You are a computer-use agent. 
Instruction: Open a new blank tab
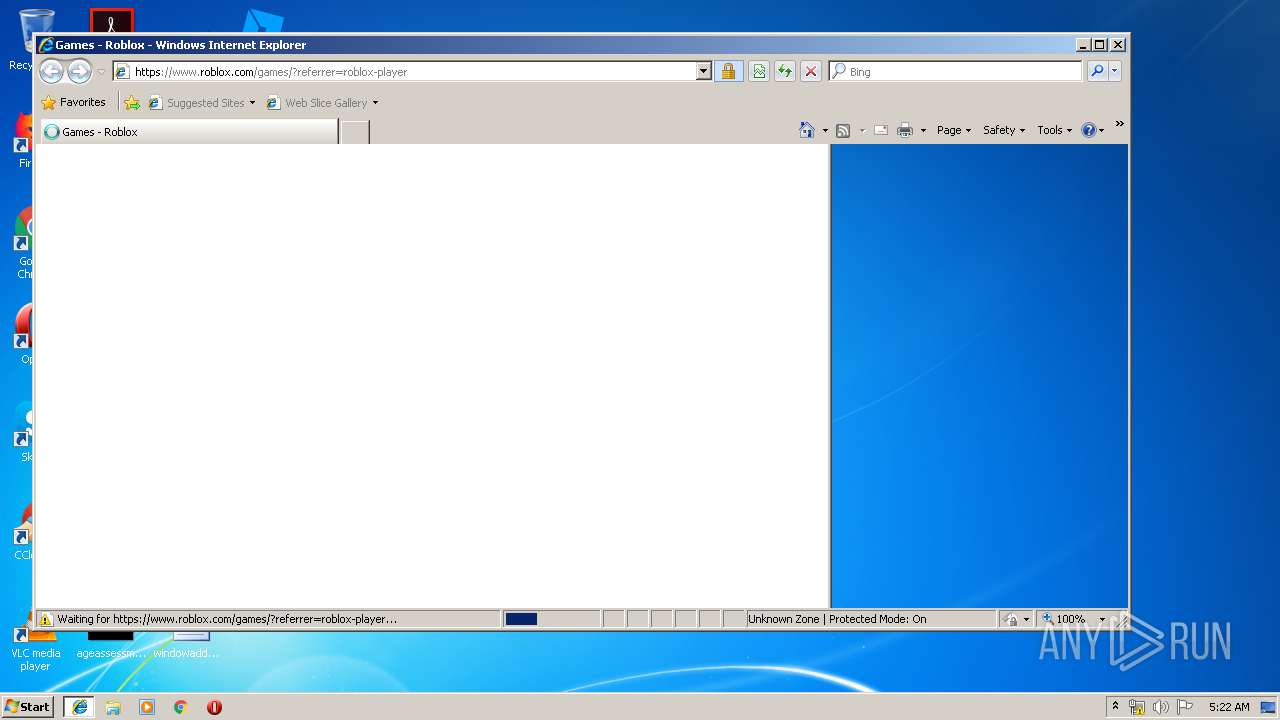(x=355, y=132)
